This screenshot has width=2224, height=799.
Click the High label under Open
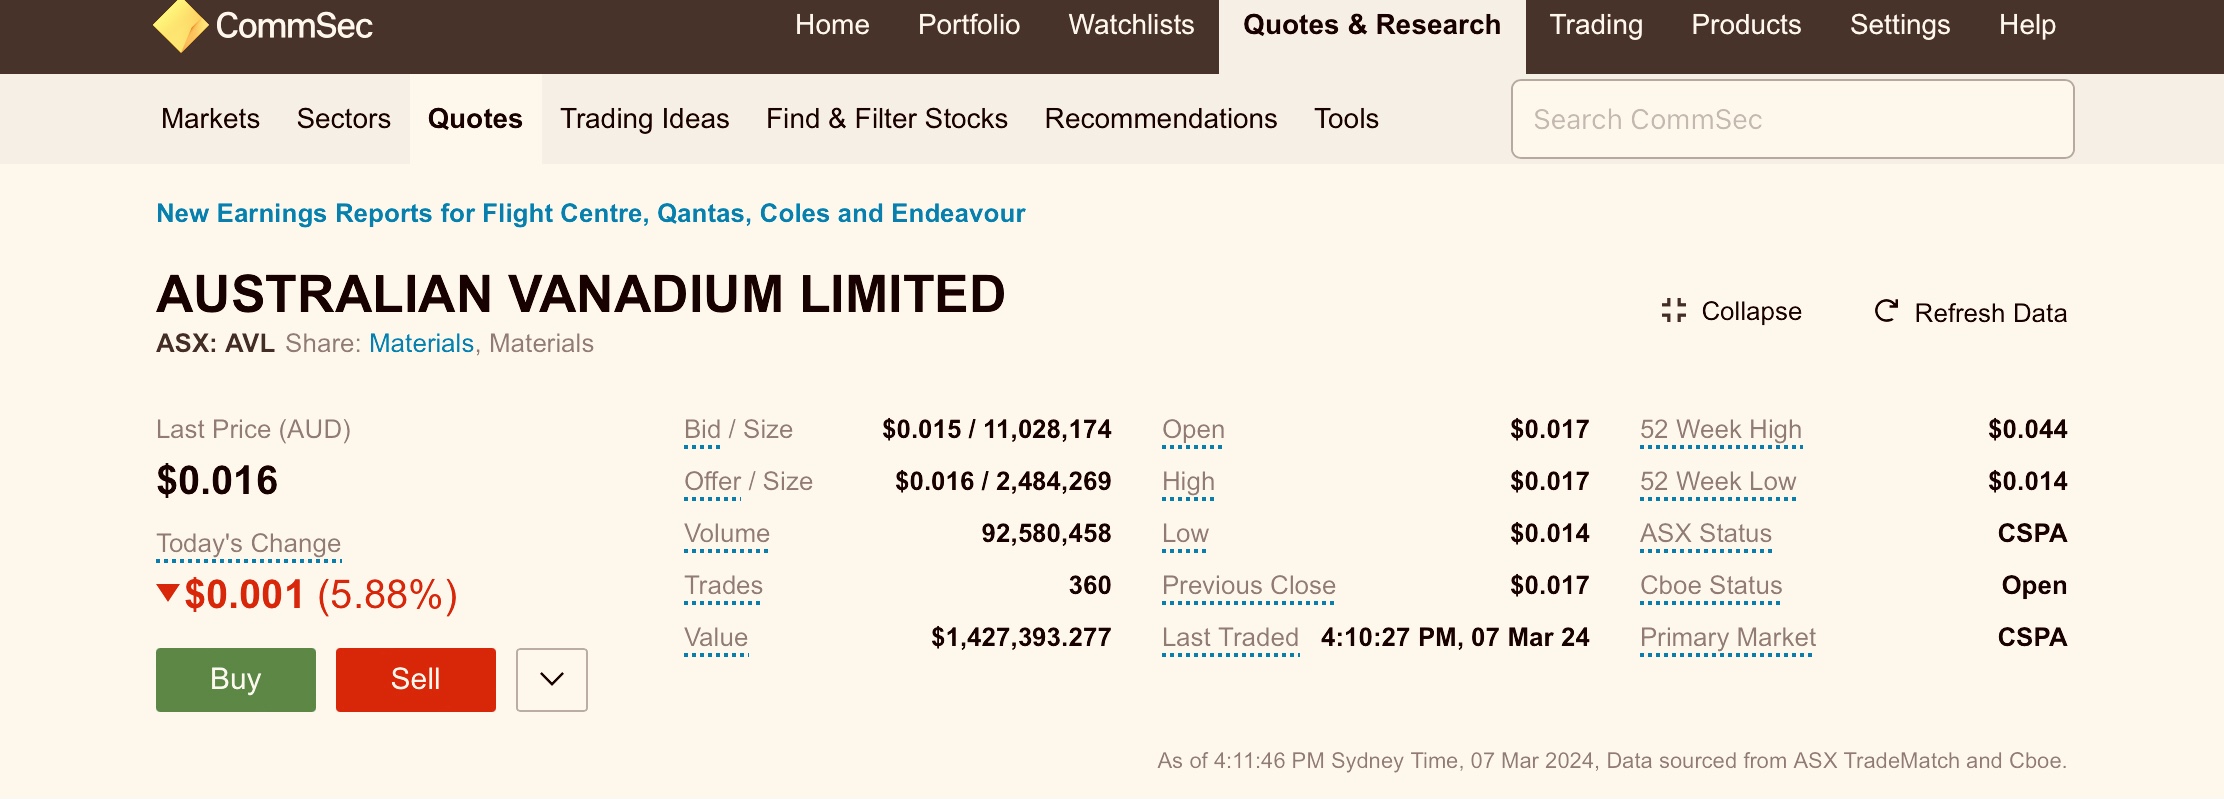1188,482
